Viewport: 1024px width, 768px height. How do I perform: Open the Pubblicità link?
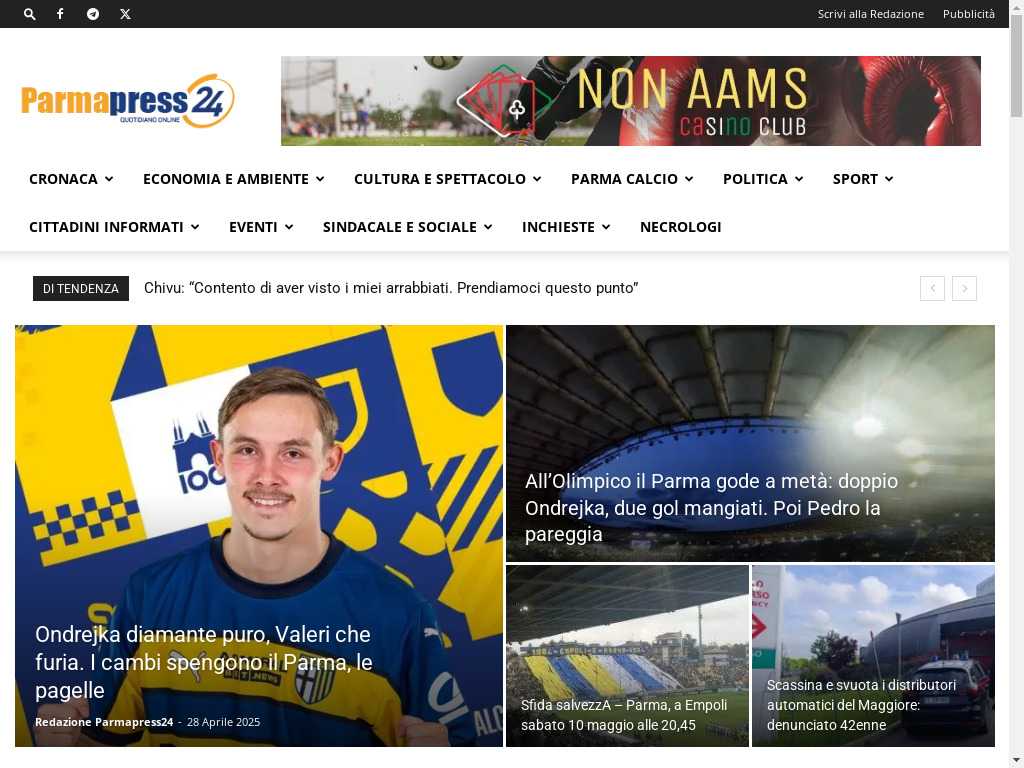(x=968, y=14)
